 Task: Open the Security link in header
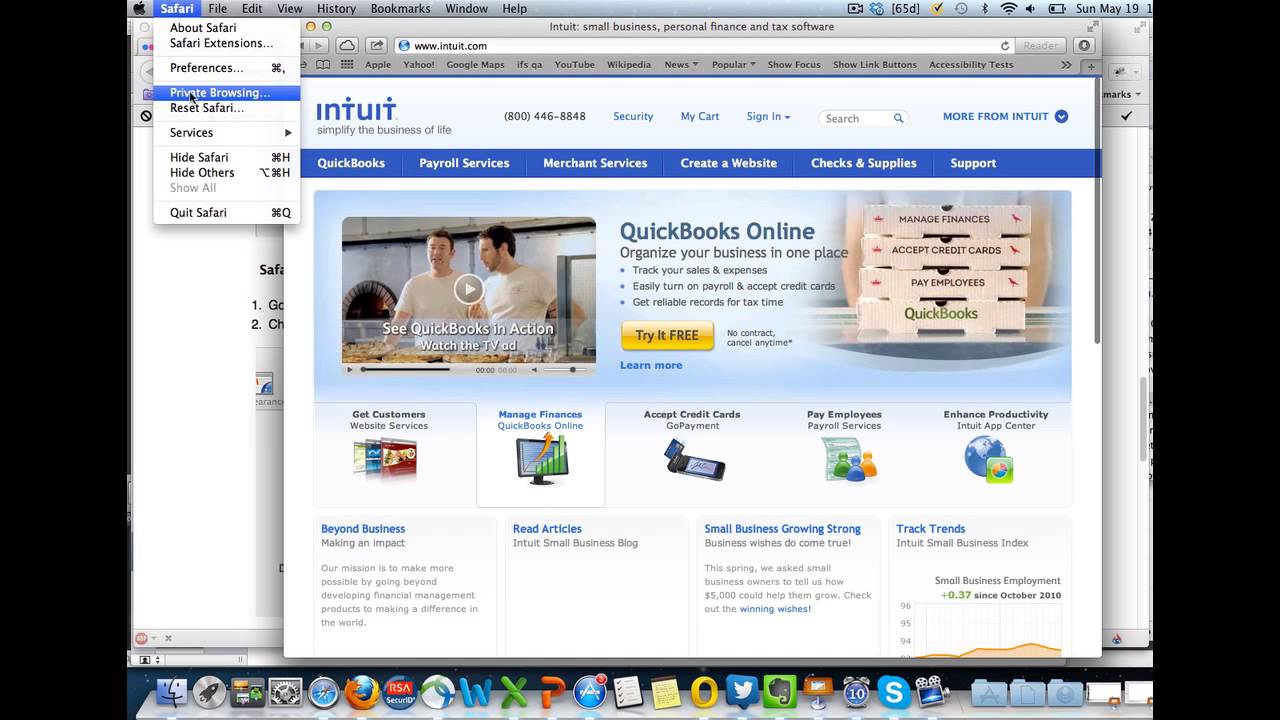pos(633,116)
